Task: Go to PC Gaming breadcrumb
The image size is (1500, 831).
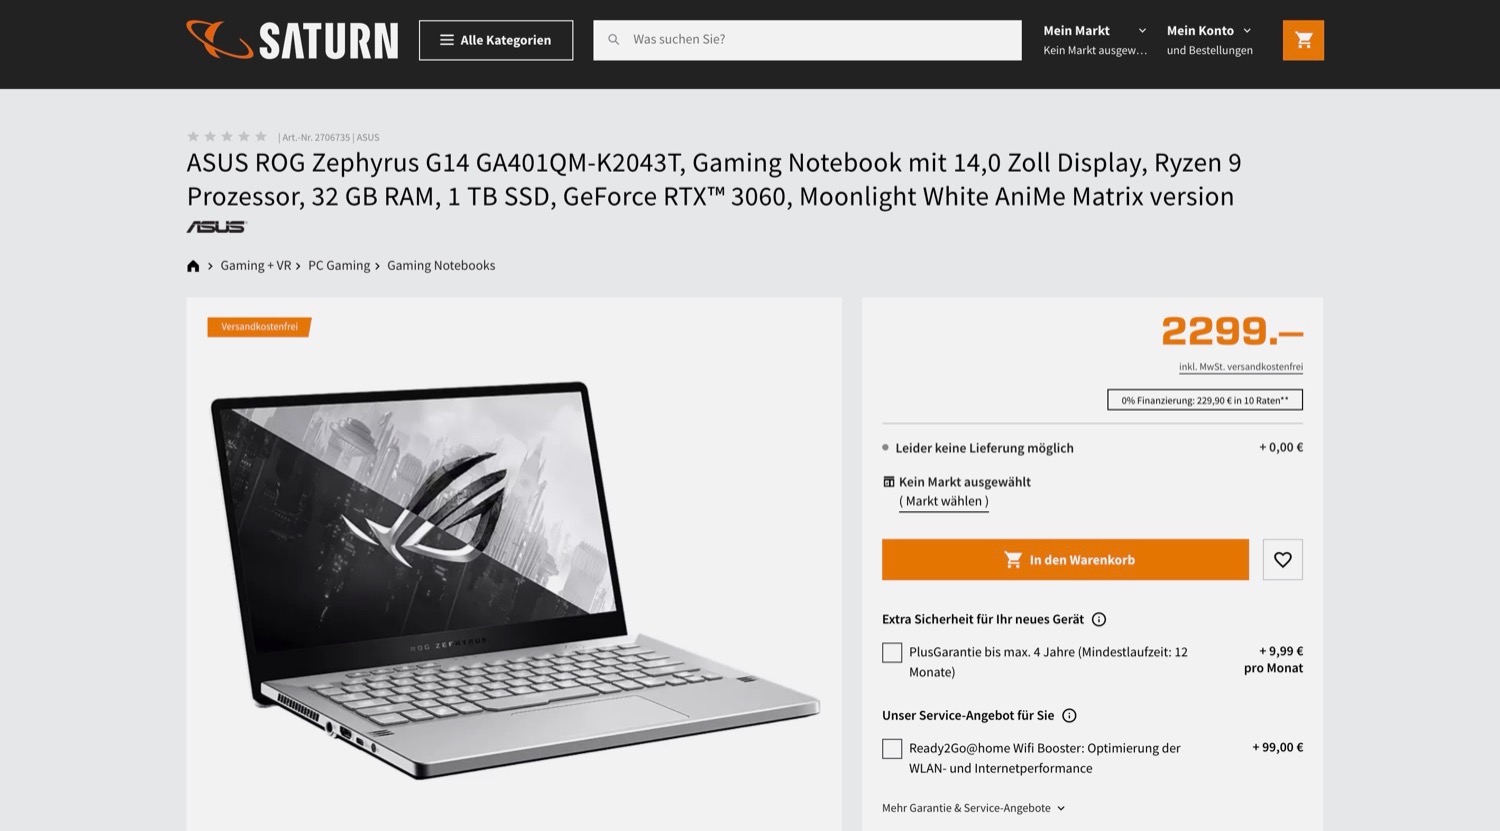Action: point(339,265)
